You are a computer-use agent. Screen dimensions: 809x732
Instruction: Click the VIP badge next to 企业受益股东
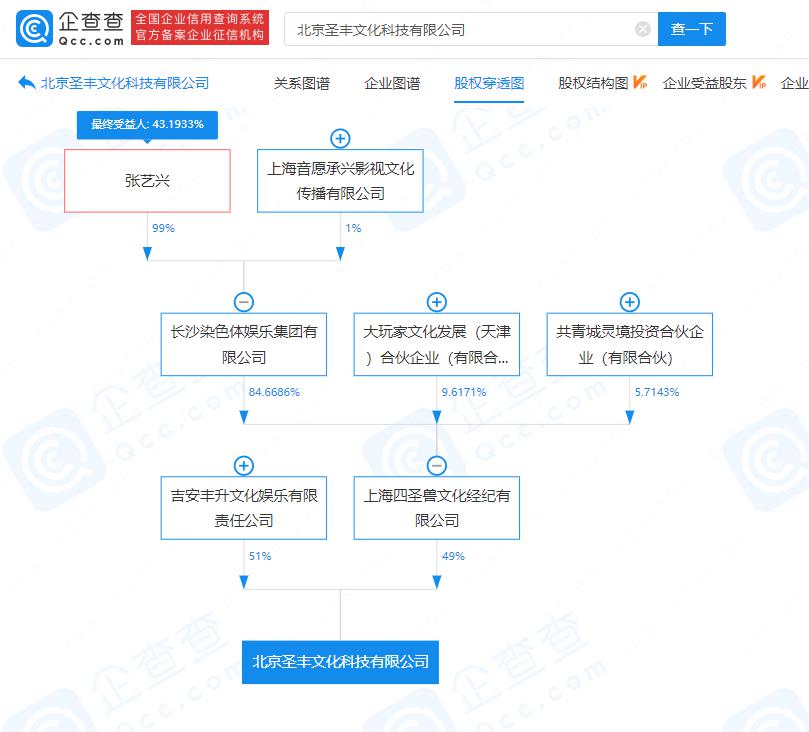[x=759, y=83]
